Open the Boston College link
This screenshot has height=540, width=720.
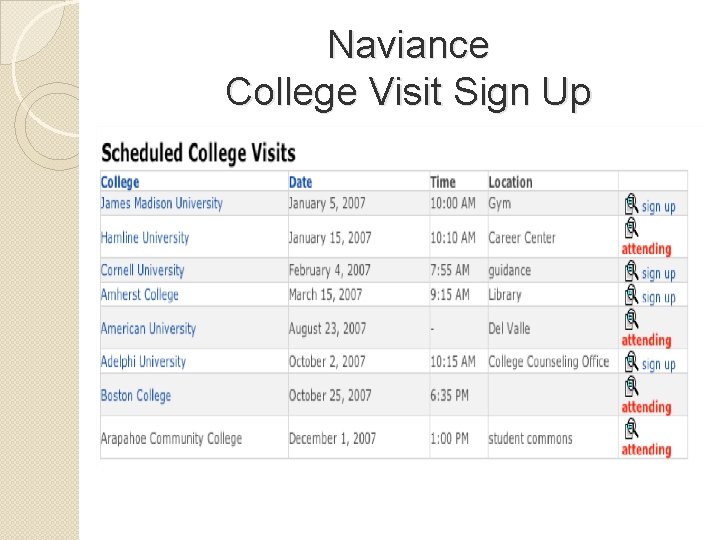(136, 395)
